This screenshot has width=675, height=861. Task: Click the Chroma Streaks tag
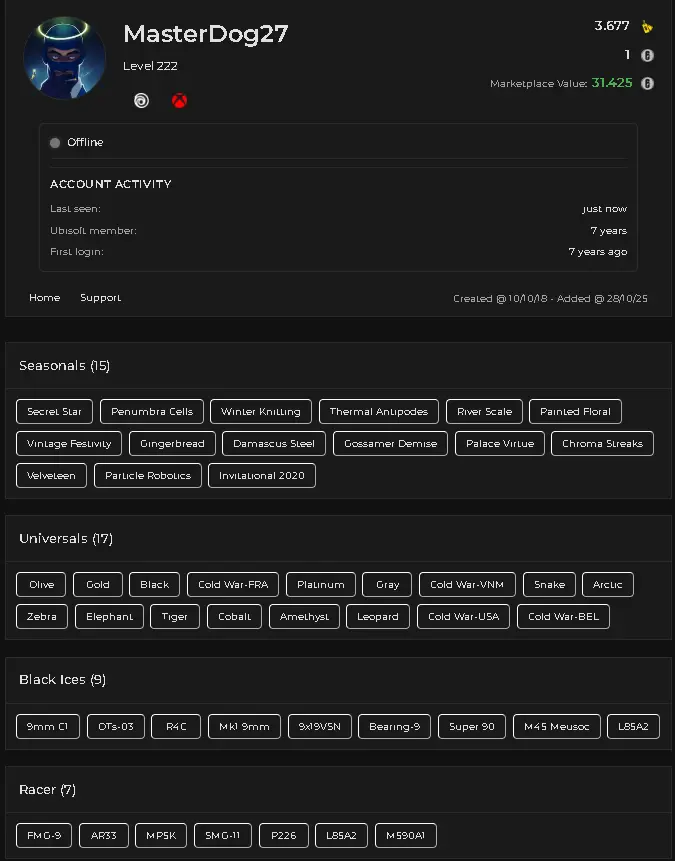(603, 443)
